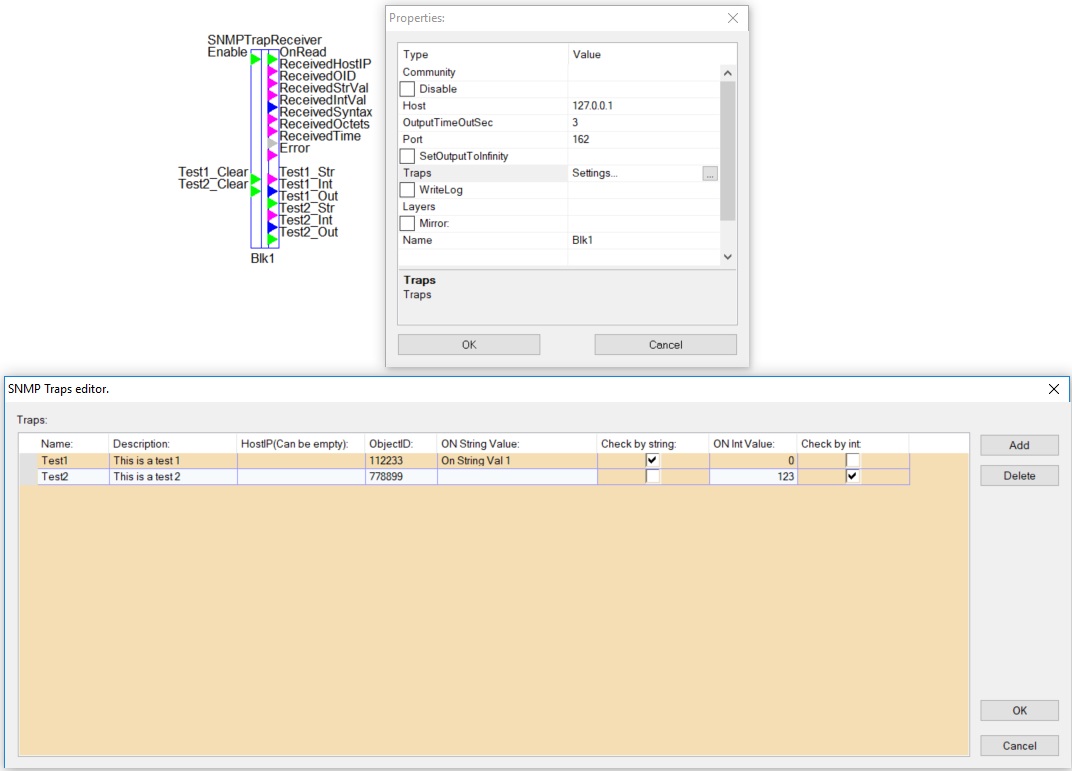Click the HostIP(Can be empty) column header
This screenshot has height=771, width=1072.
[301, 444]
